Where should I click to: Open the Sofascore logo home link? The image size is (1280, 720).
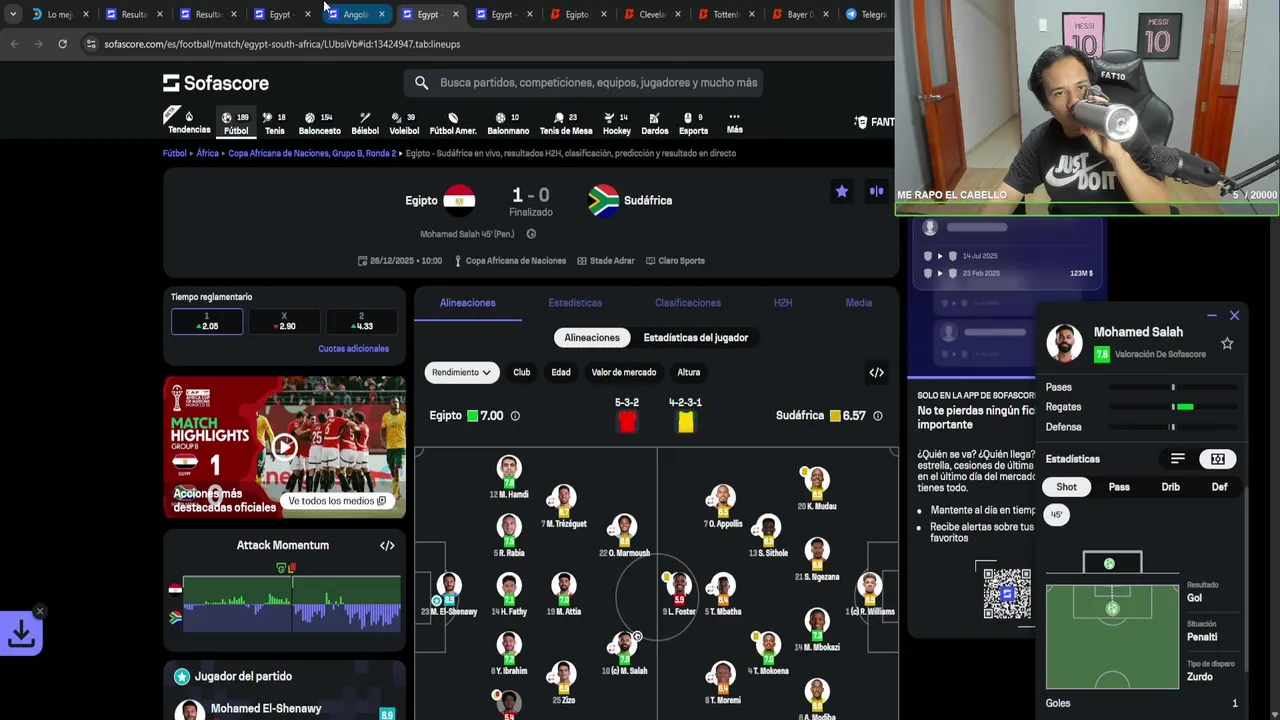coord(216,83)
